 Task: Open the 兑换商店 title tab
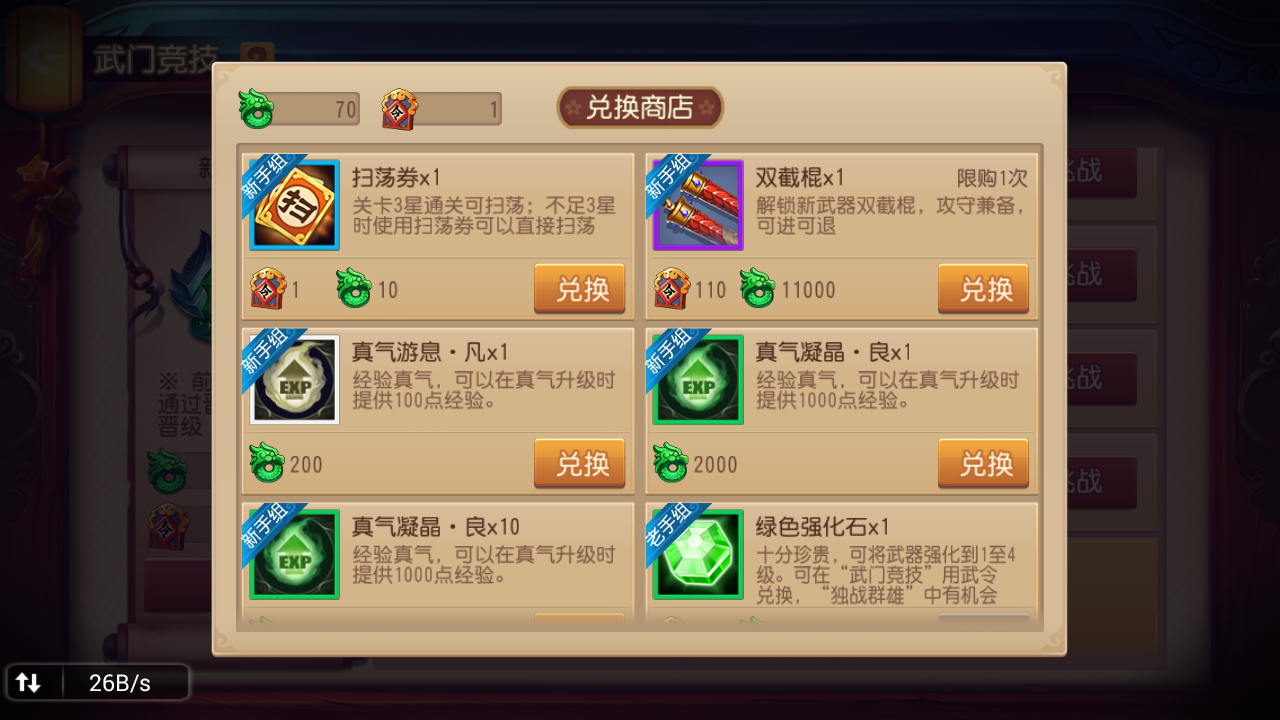pyautogui.click(x=640, y=108)
